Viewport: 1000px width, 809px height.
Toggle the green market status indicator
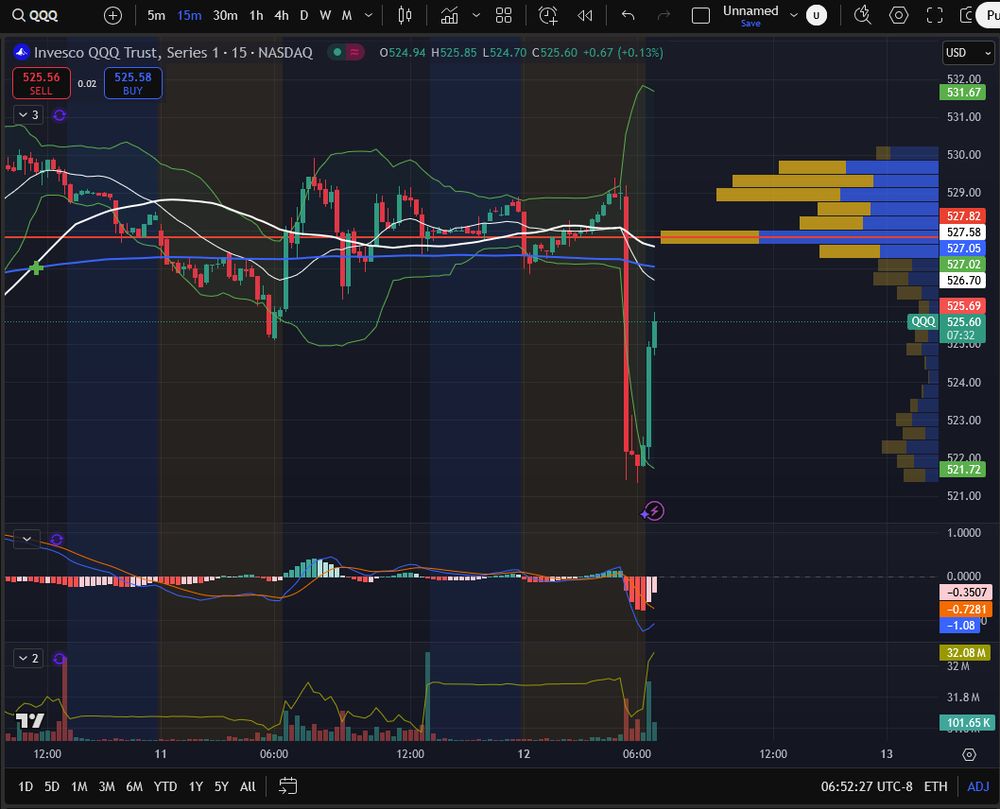pyautogui.click(x=337, y=52)
